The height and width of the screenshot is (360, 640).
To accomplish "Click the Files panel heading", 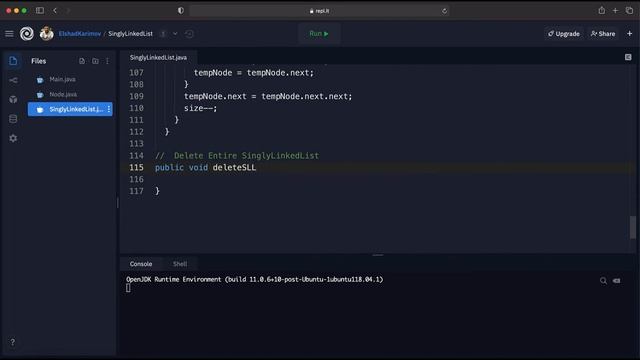I will (39, 61).
